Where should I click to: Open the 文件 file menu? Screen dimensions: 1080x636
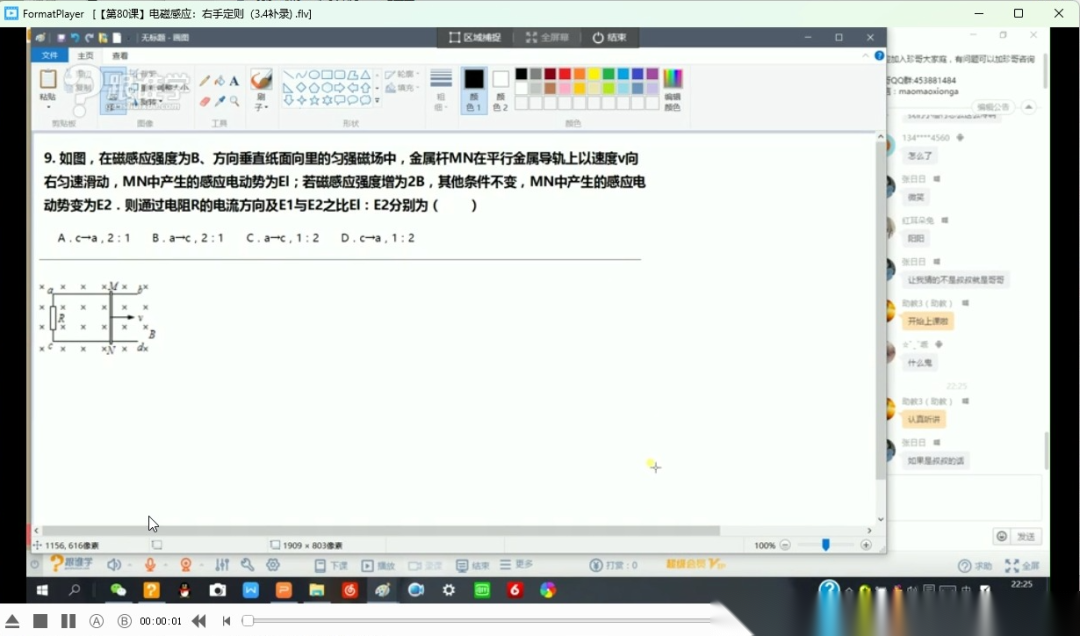(49, 56)
